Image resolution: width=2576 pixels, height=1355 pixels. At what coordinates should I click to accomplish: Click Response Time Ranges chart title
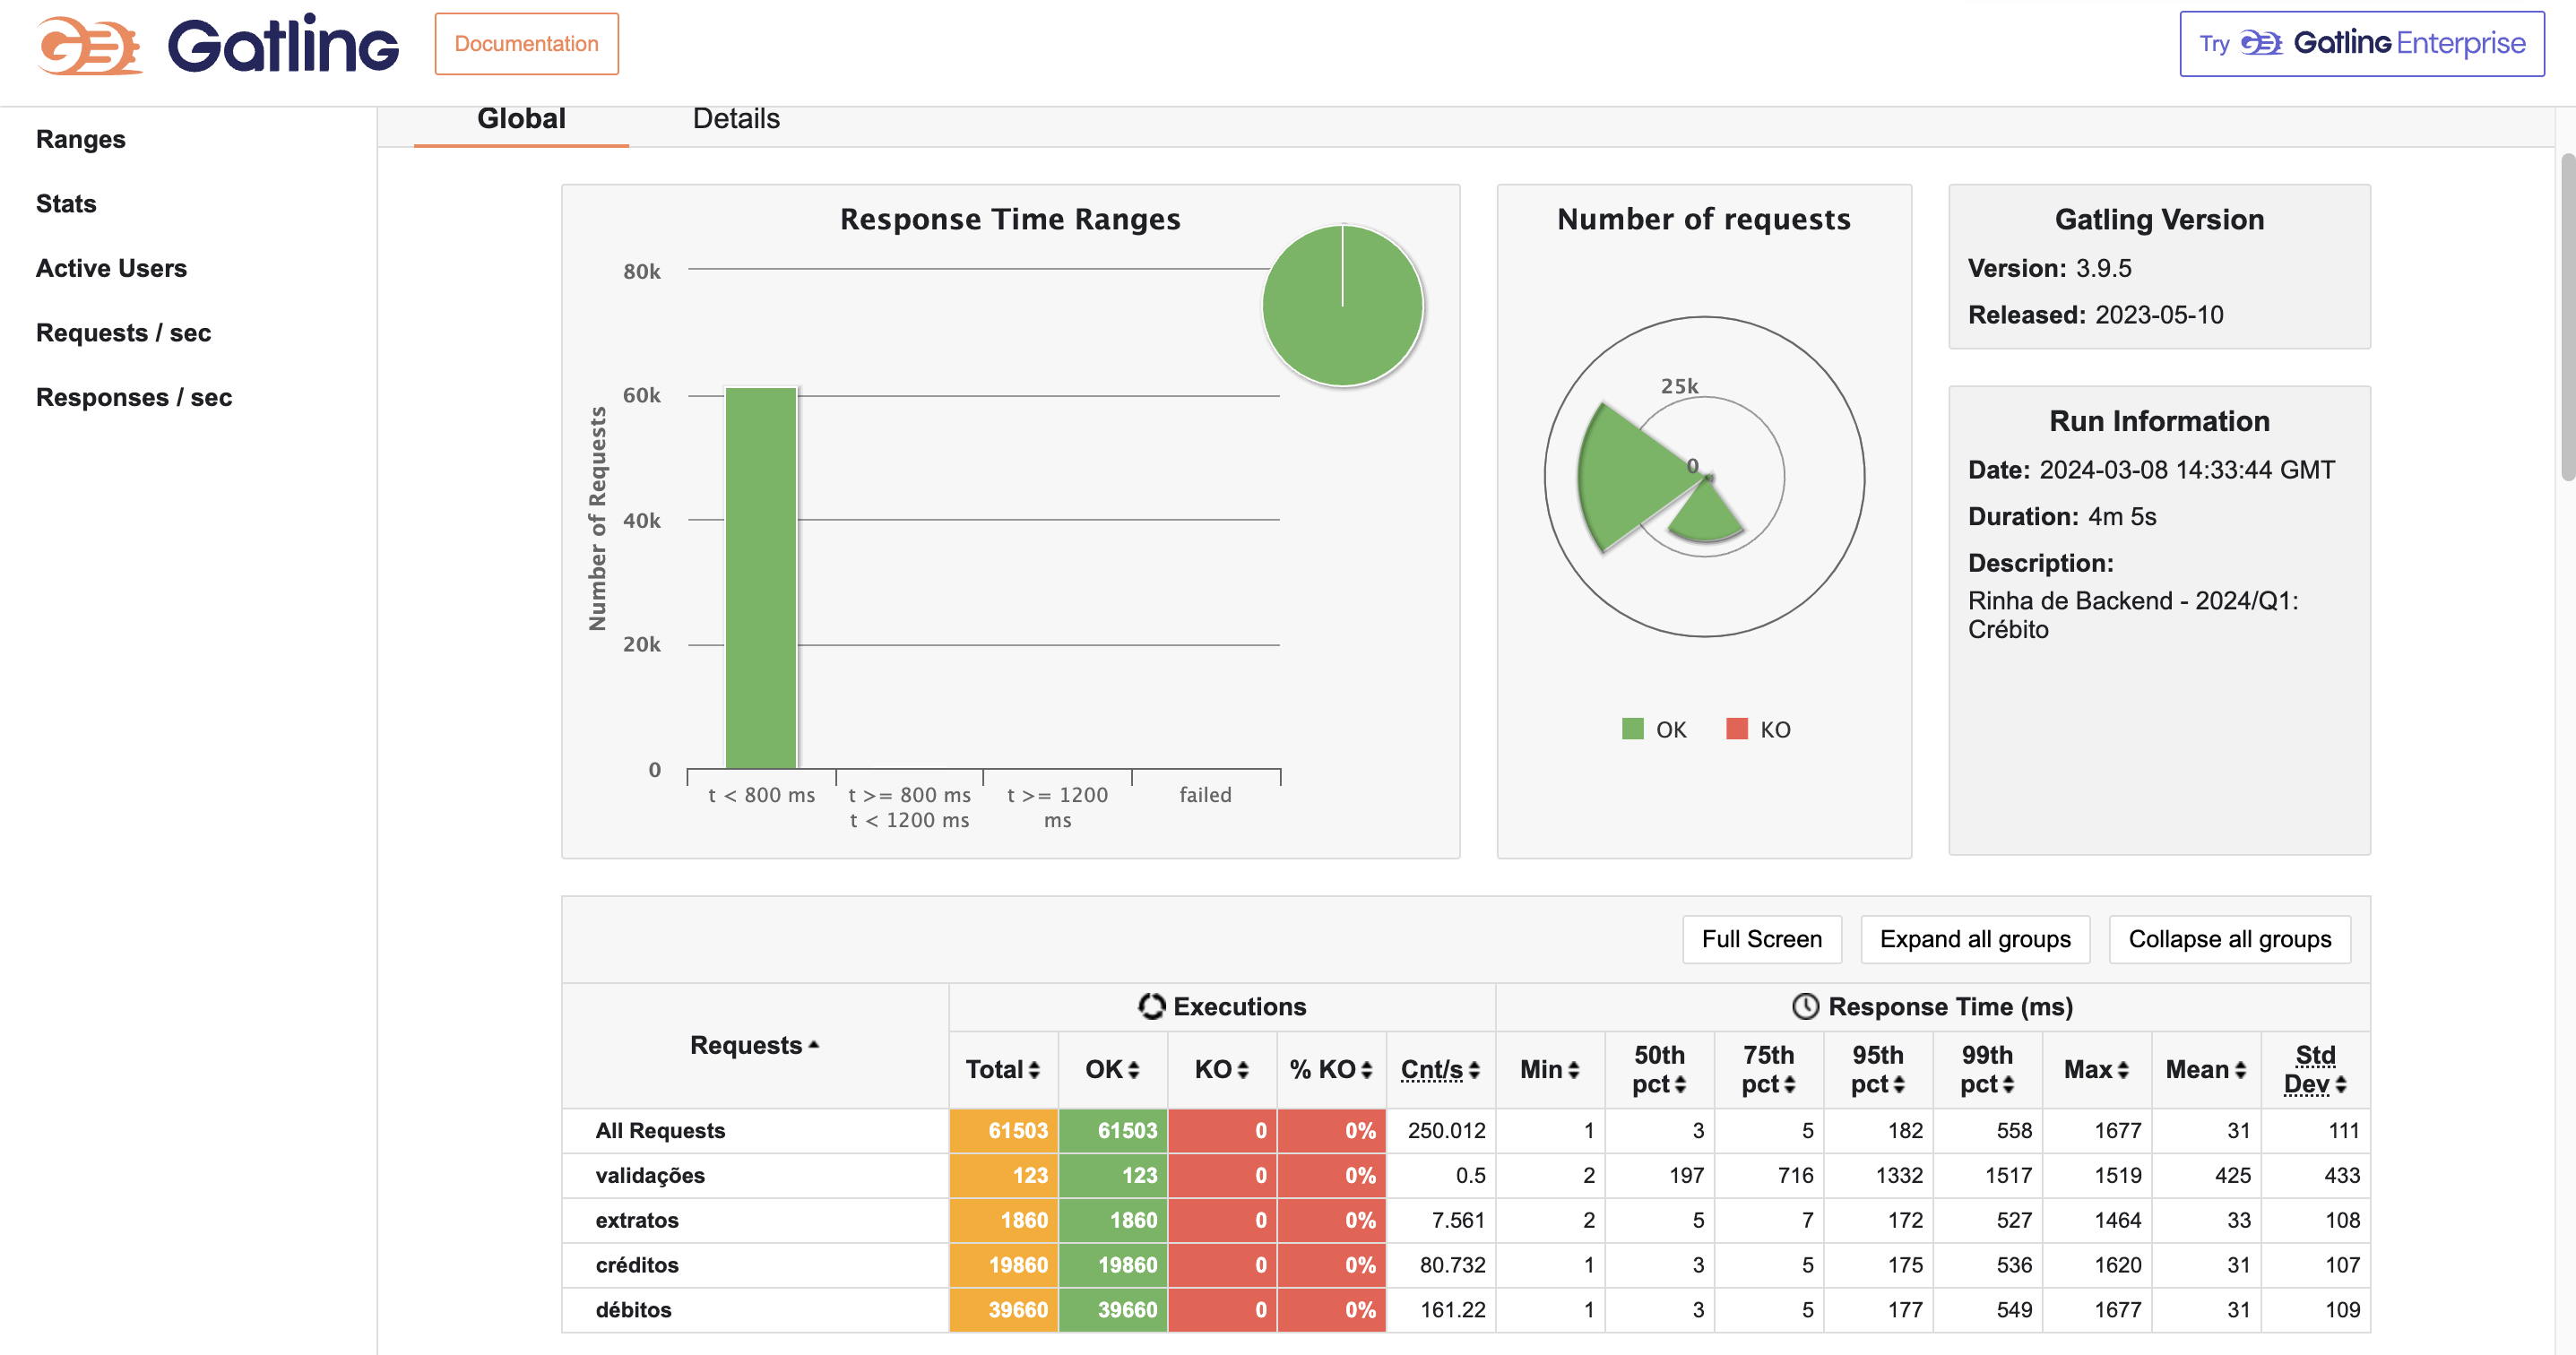coord(1010,219)
